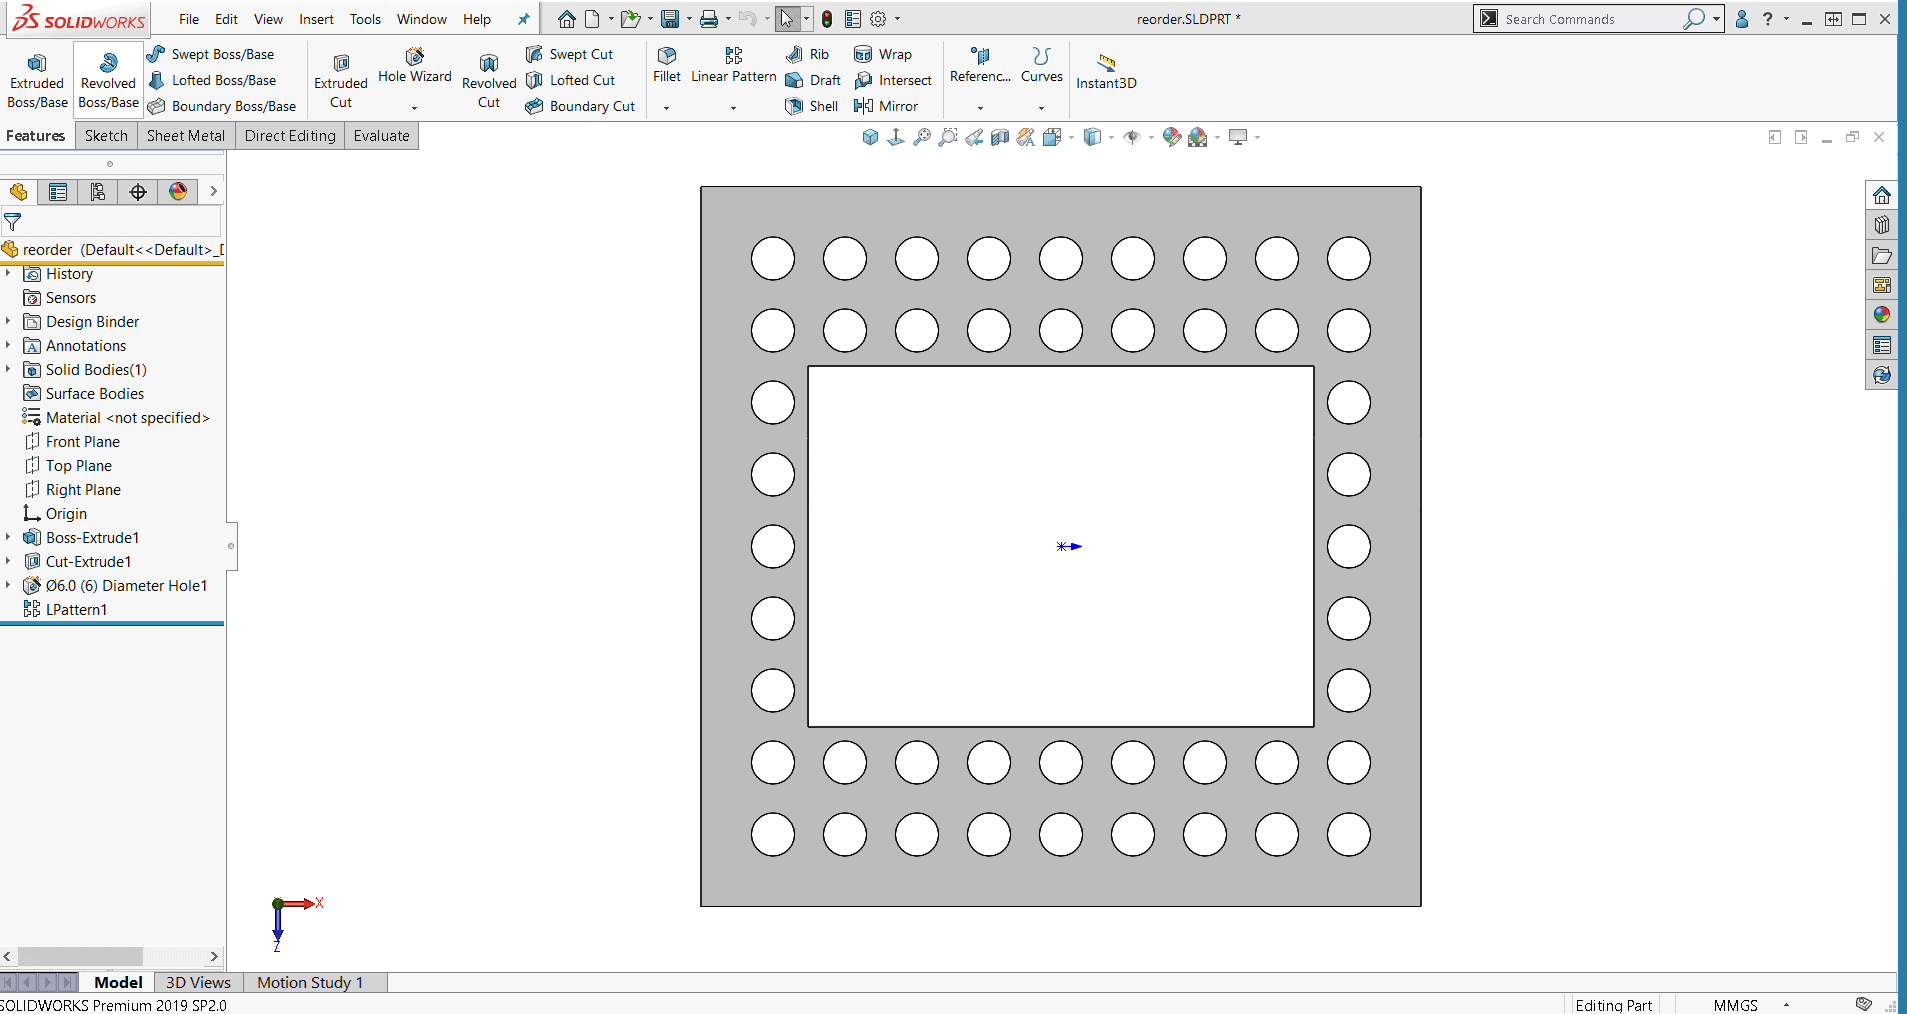Click the Linear Pattern tool
Viewport: 1907px width, 1014px height.
[734, 65]
